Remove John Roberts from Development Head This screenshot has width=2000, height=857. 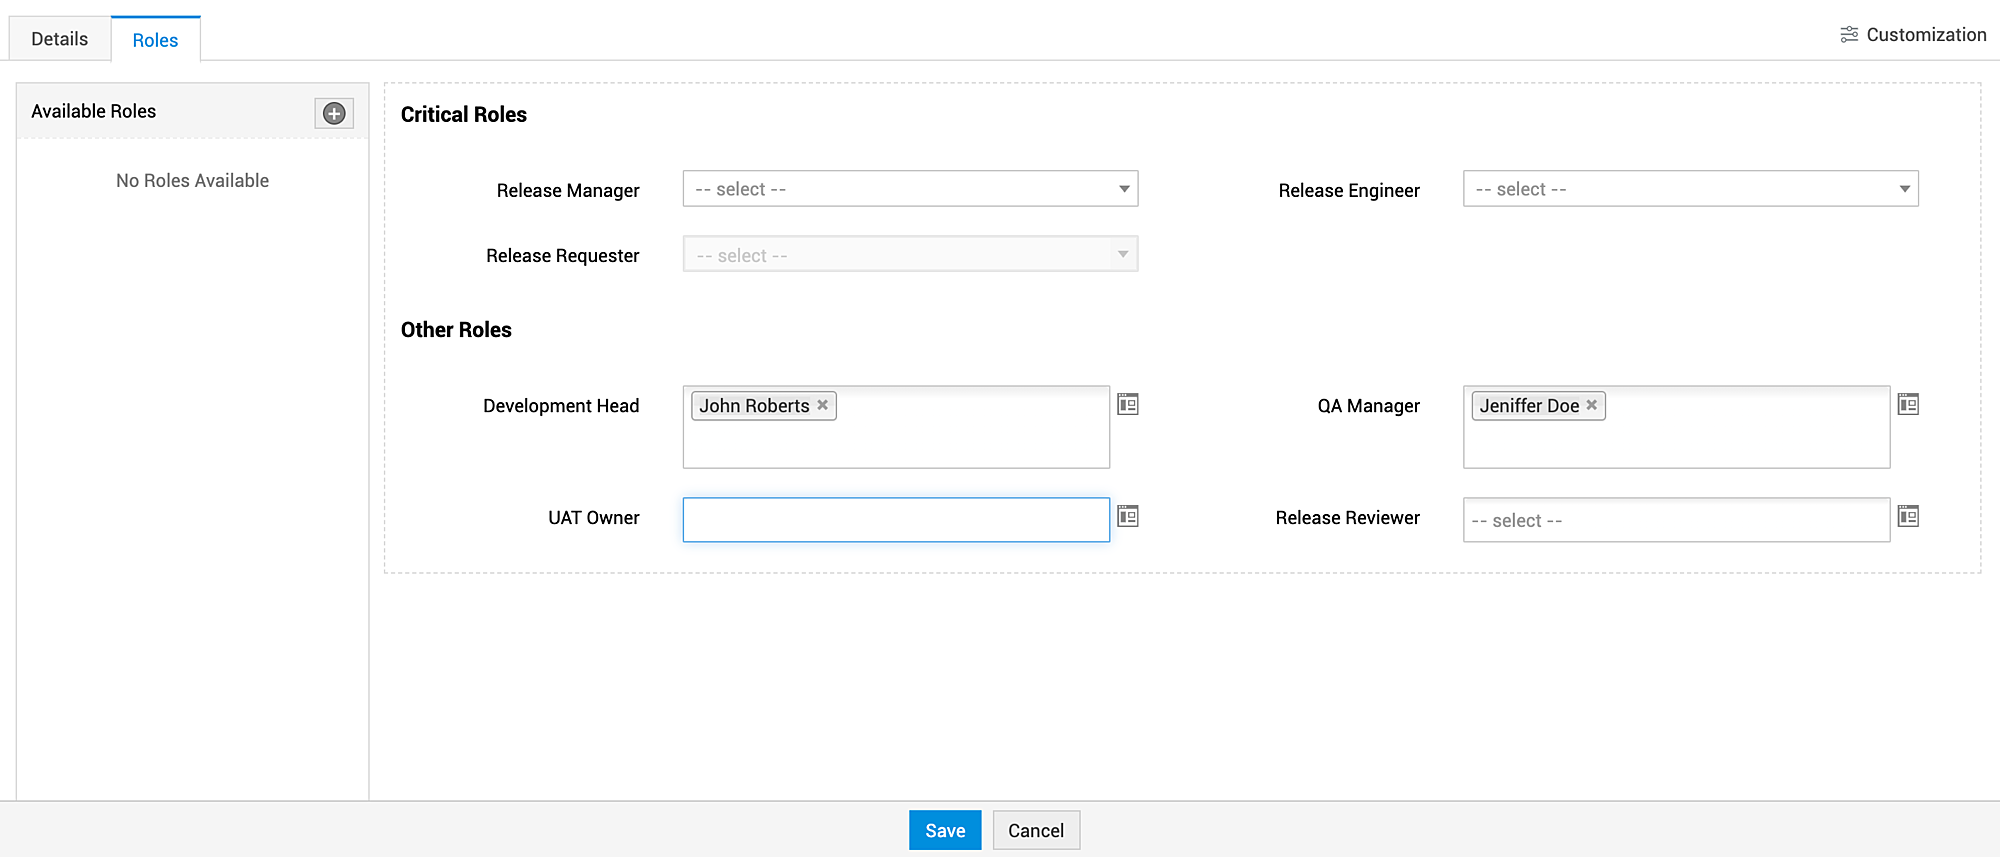click(x=823, y=405)
